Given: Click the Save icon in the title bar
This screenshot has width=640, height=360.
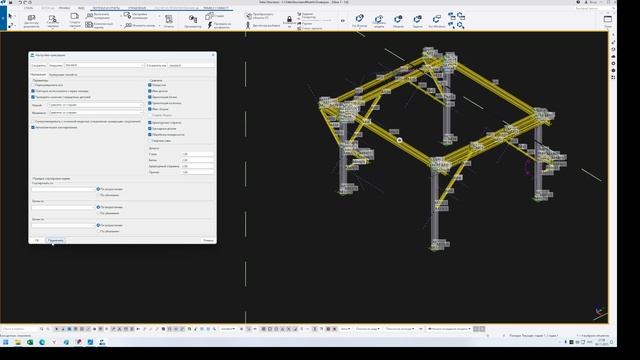Looking at the screenshot, I should [11, 2].
